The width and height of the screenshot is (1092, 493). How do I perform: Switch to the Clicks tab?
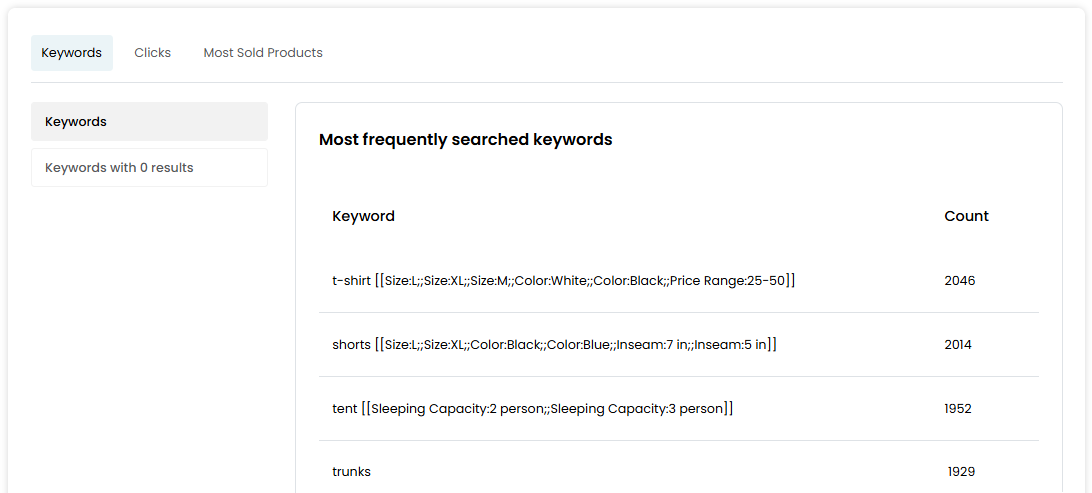[152, 53]
